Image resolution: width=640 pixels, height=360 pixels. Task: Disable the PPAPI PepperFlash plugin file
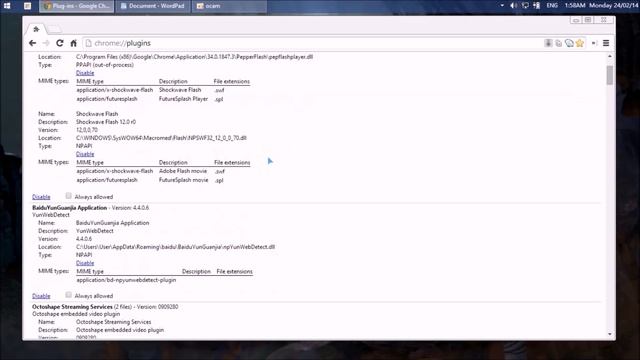tap(85, 73)
